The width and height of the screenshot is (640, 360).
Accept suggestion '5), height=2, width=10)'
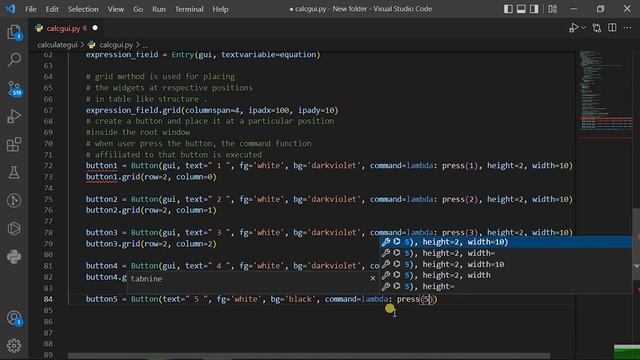(x=506, y=242)
